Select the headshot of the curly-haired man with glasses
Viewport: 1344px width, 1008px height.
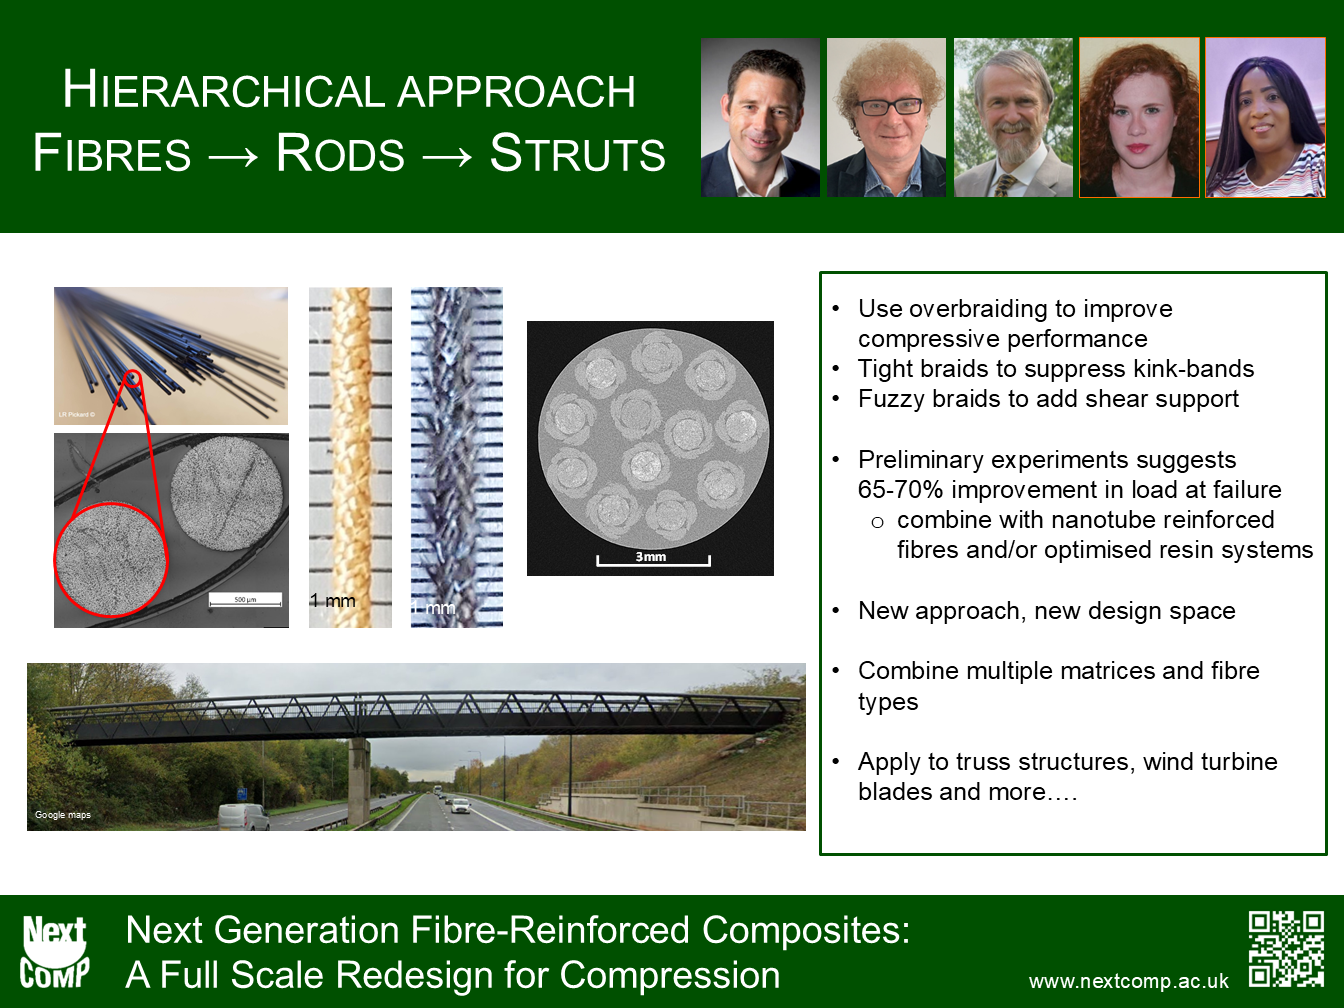point(886,117)
